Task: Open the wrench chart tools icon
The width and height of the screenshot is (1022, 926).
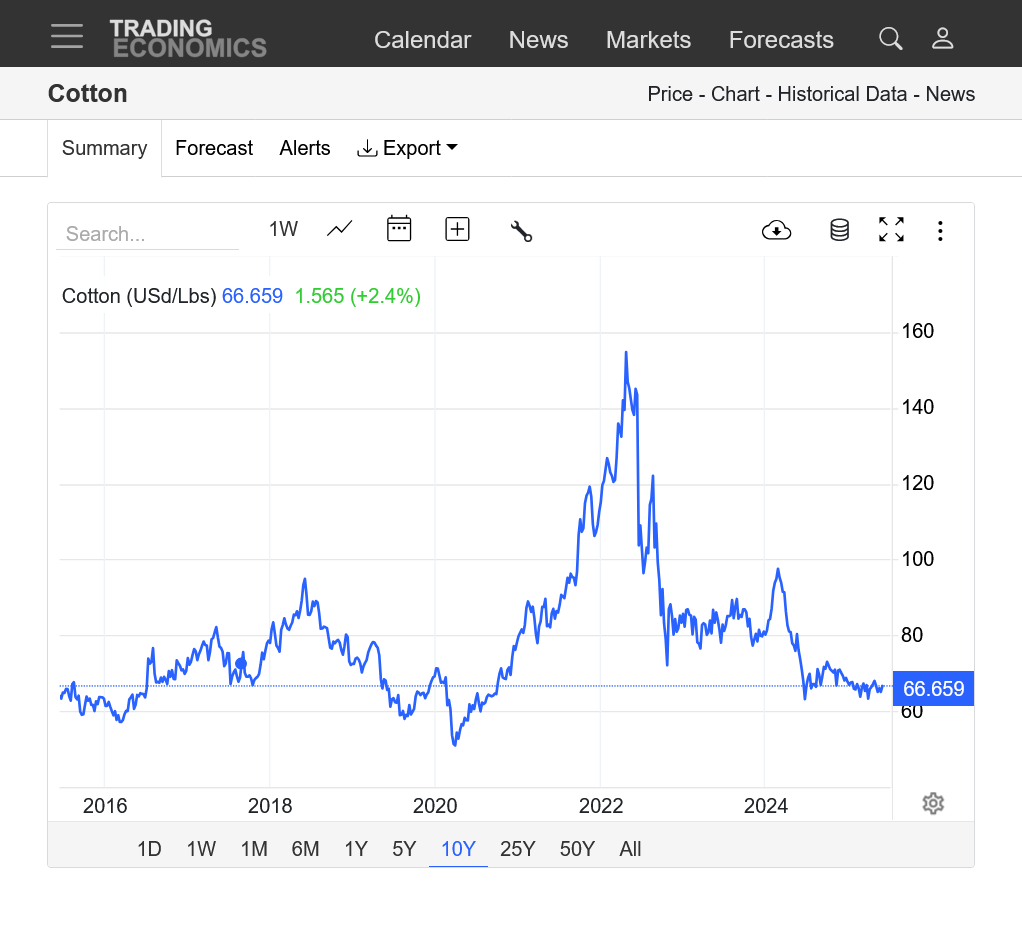Action: tap(521, 231)
